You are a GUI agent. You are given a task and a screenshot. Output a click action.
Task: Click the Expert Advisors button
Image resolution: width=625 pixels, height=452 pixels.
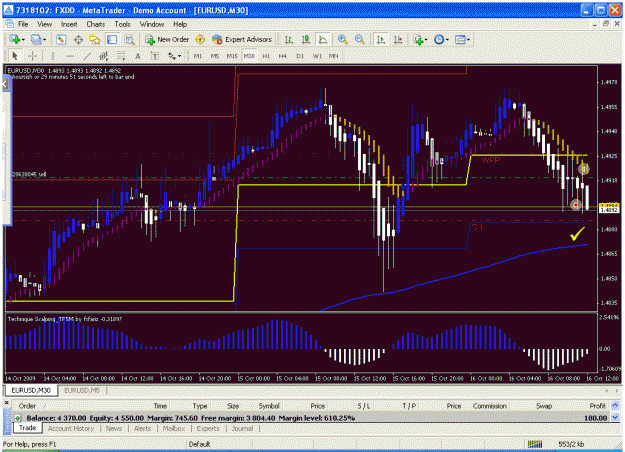[x=242, y=39]
